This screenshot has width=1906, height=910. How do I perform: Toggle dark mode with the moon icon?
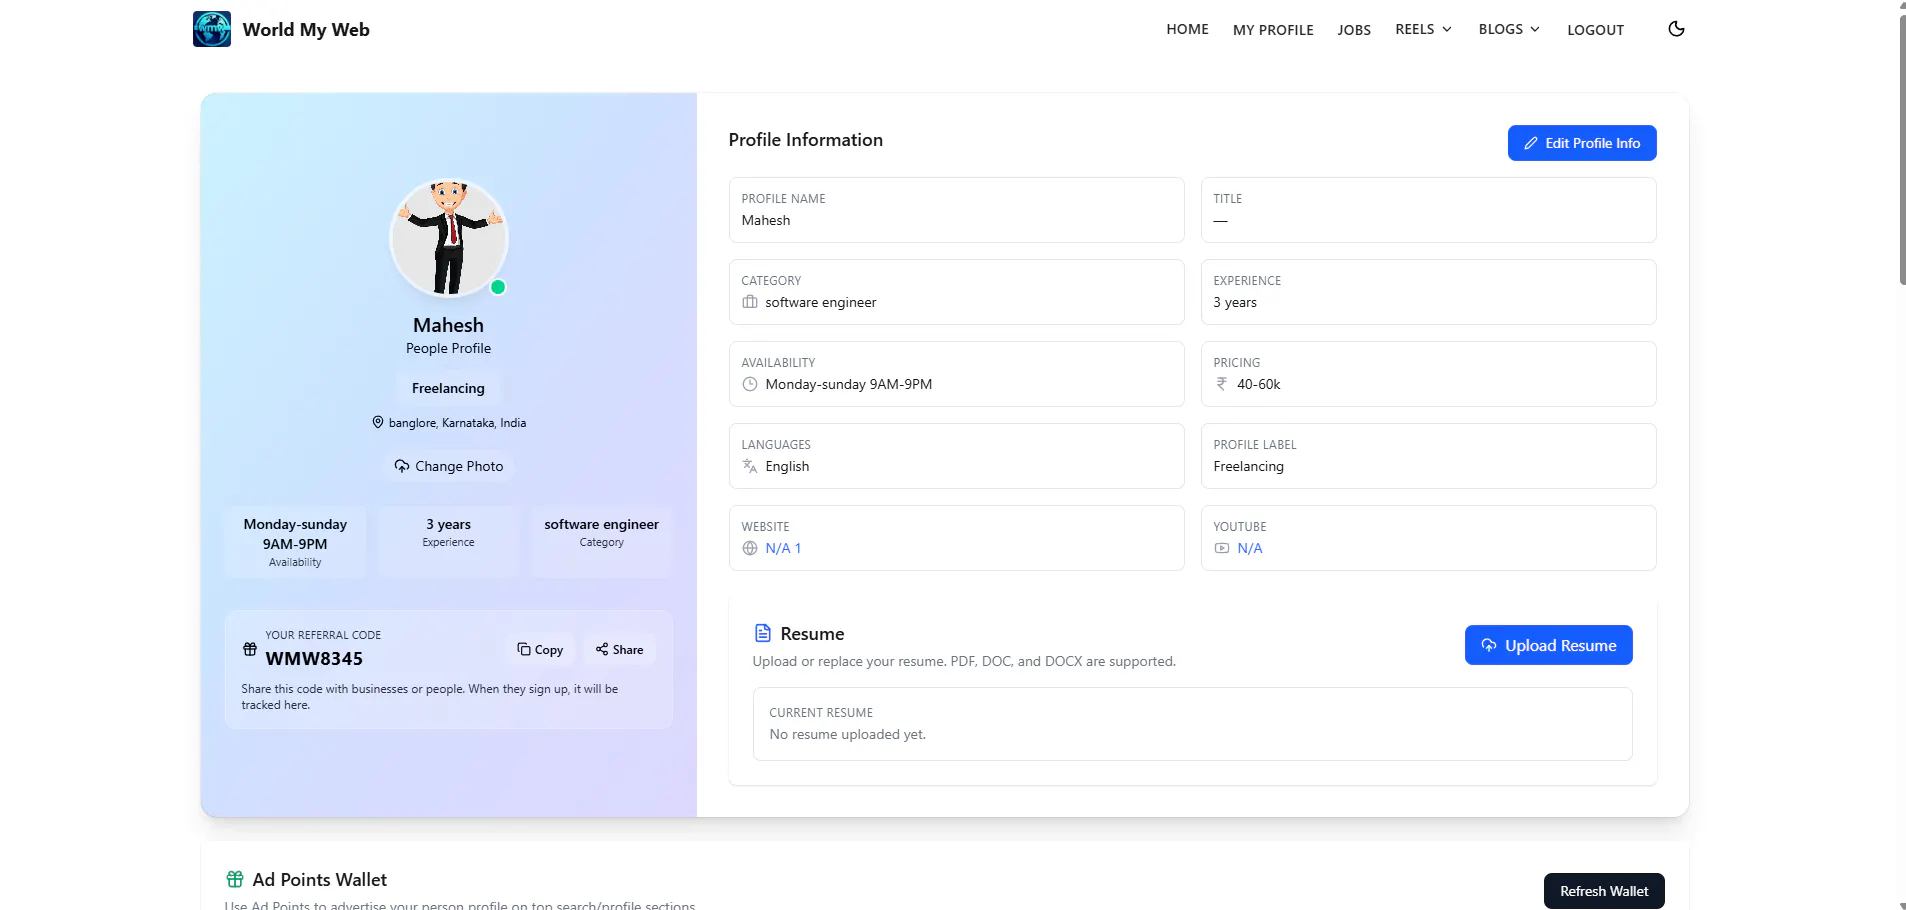1676,29
